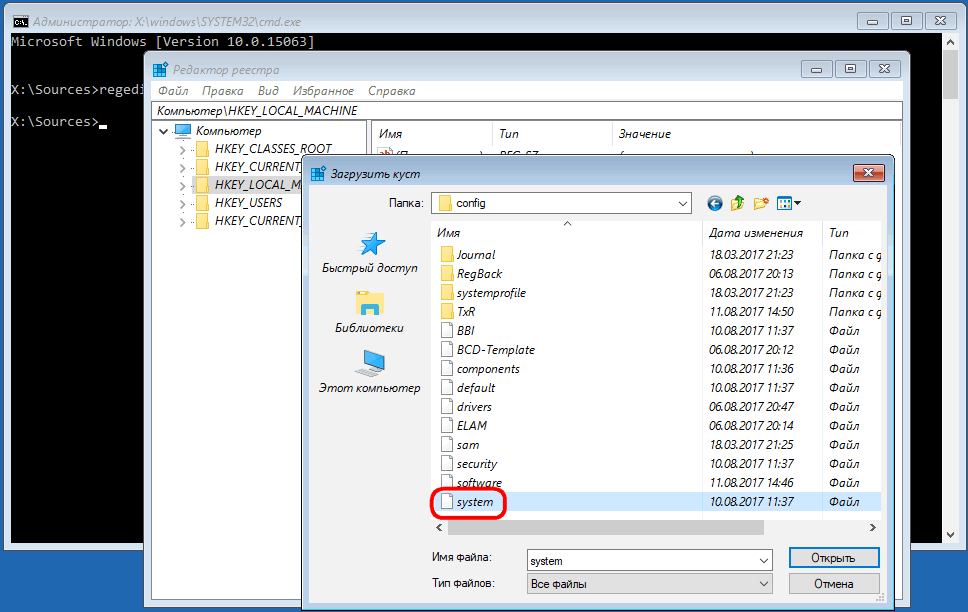Click the Имя файла input field

point(642,561)
